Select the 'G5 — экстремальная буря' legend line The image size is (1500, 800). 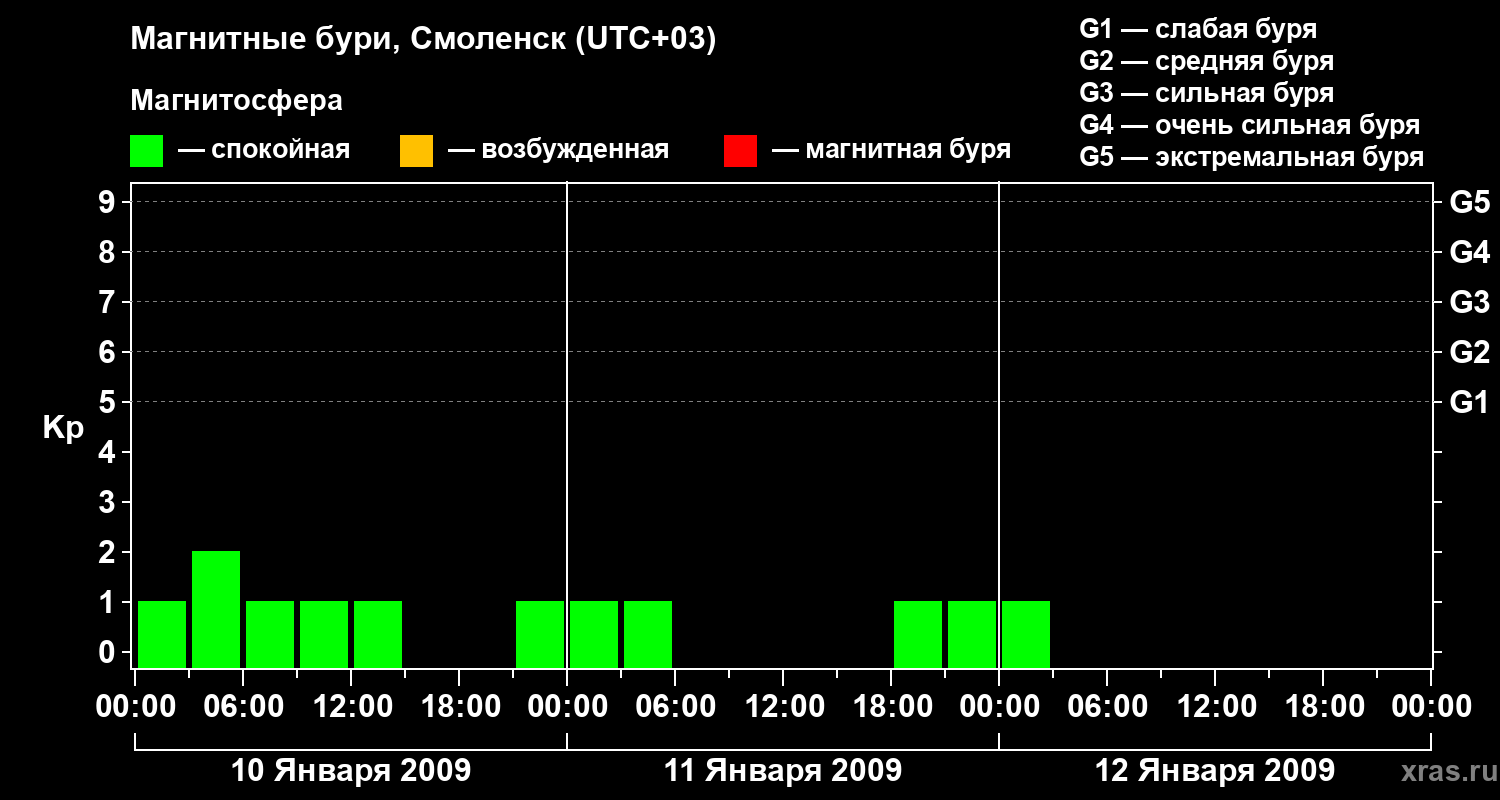coord(1252,157)
